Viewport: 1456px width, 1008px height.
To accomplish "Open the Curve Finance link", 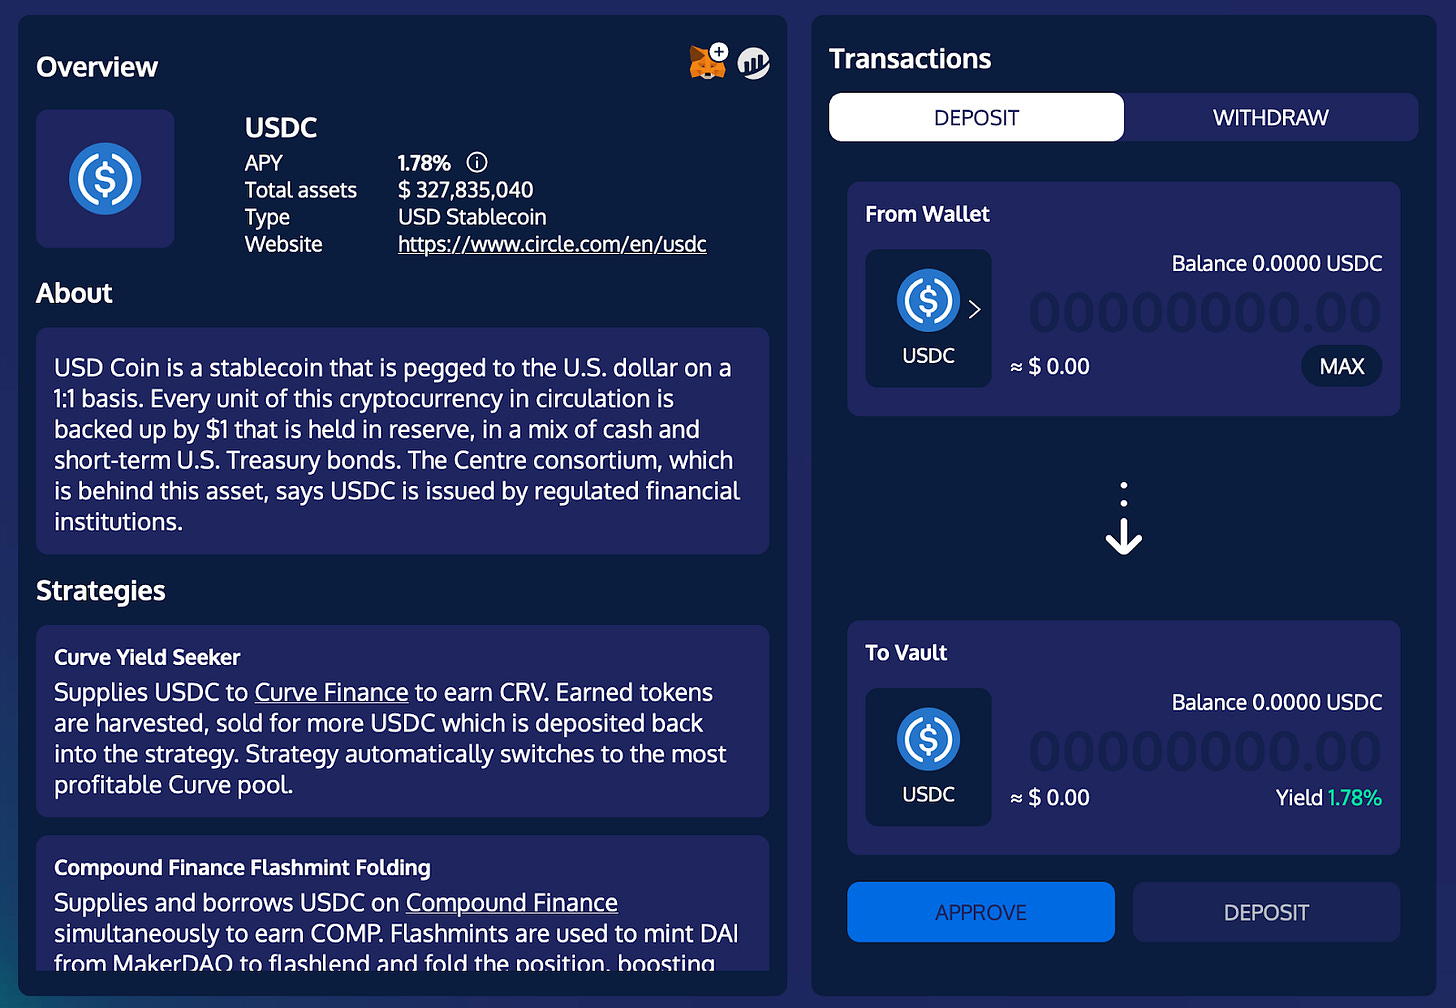I will (331, 692).
